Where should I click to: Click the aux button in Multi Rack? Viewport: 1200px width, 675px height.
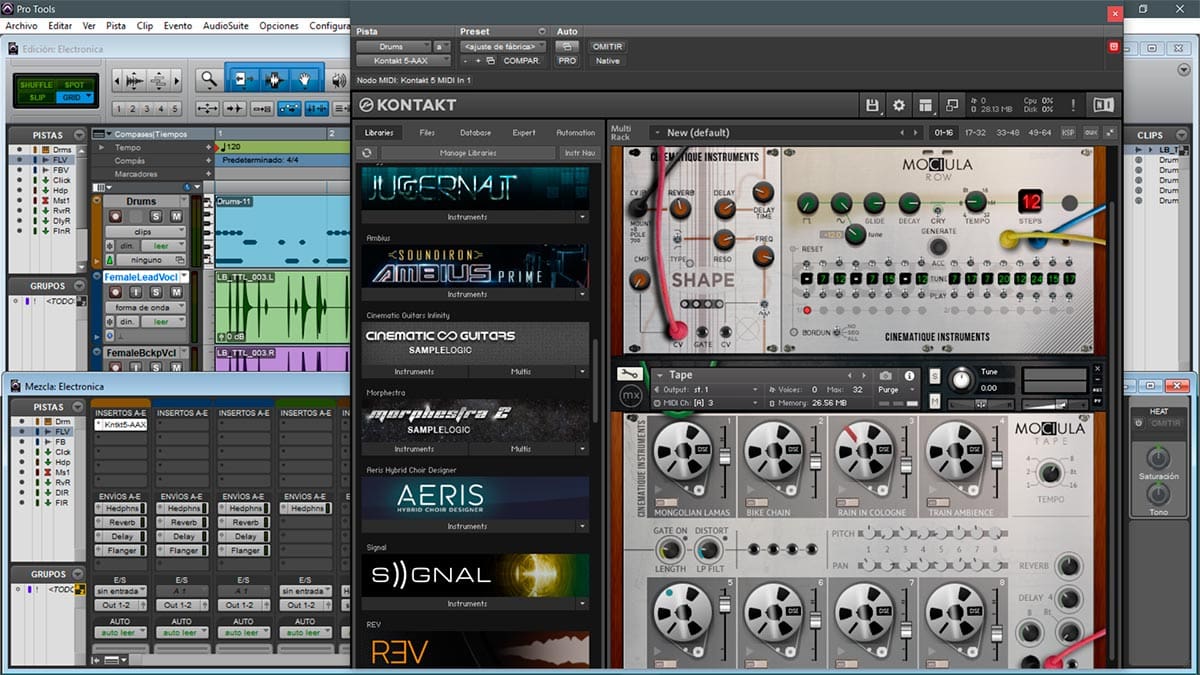click(1090, 132)
